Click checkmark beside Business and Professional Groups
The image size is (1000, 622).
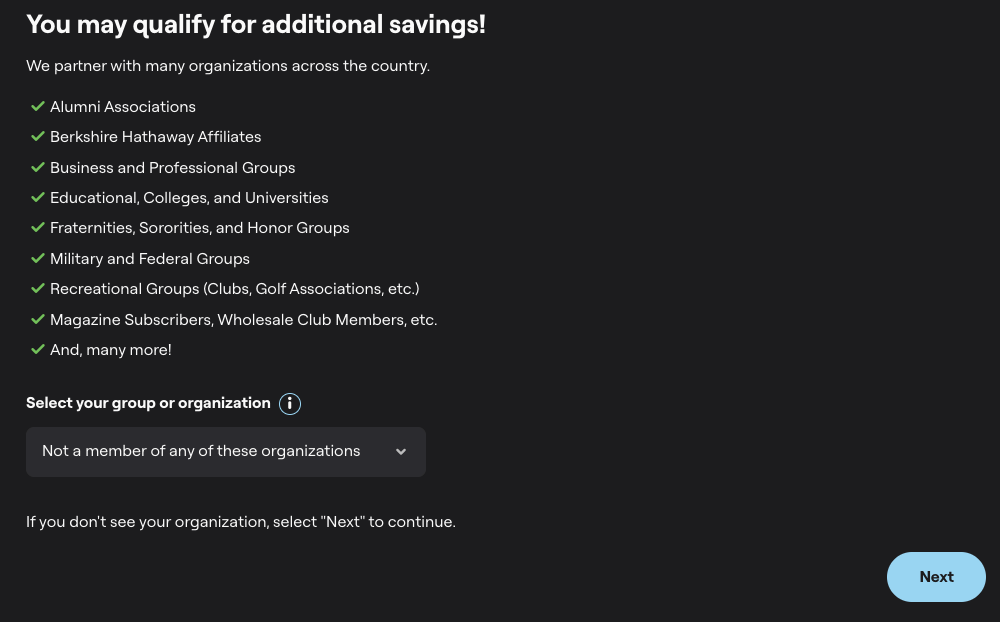click(38, 167)
